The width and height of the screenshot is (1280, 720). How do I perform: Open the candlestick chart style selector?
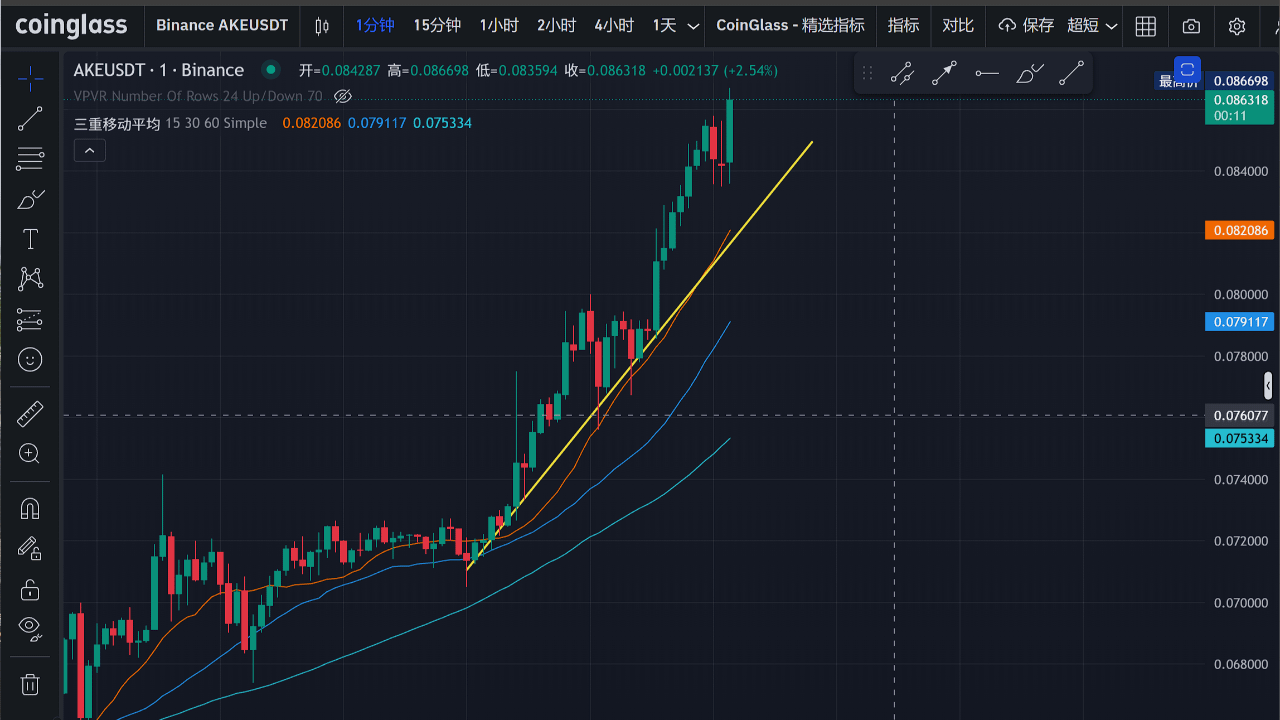[322, 26]
